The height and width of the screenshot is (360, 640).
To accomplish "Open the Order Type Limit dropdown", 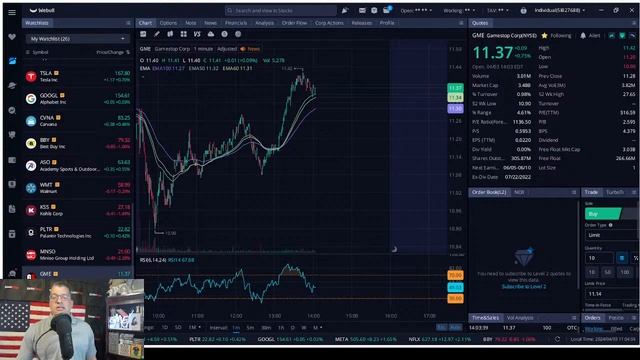I will pyautogui.click(x=612, y=235).
